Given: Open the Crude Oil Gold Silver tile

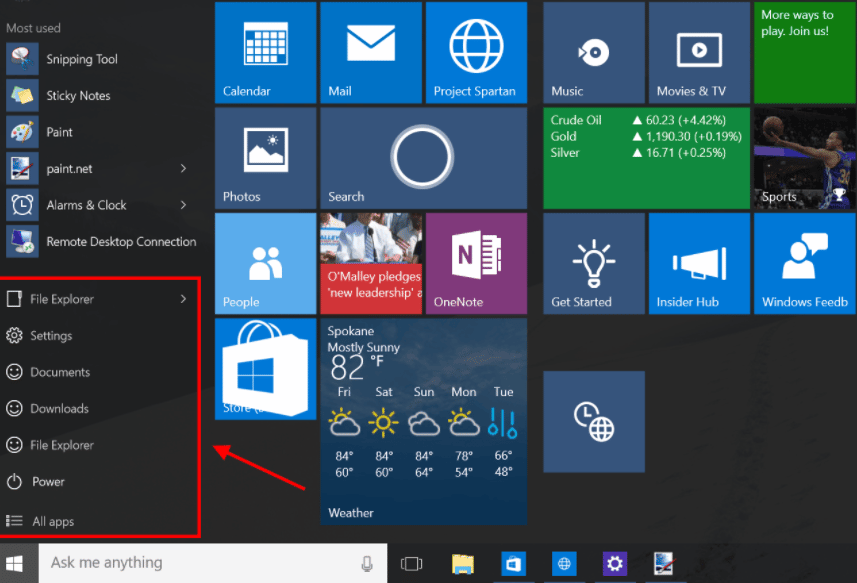Looking at the screenshot, I should pyautogui.click(x=647, y=158).
